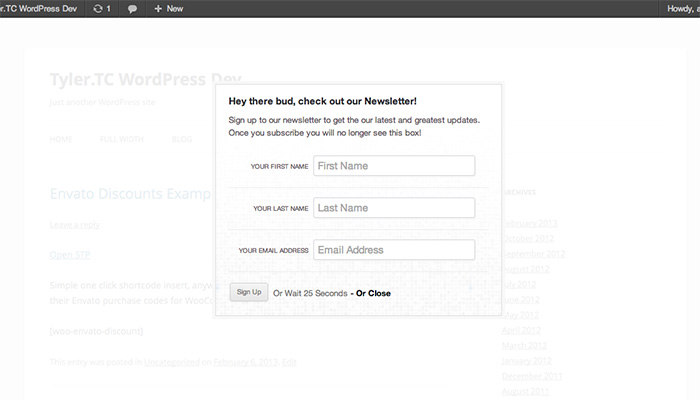Click the 'Just another WordPress site' tagline
The image size is (700, 400).
pos(102,102)
